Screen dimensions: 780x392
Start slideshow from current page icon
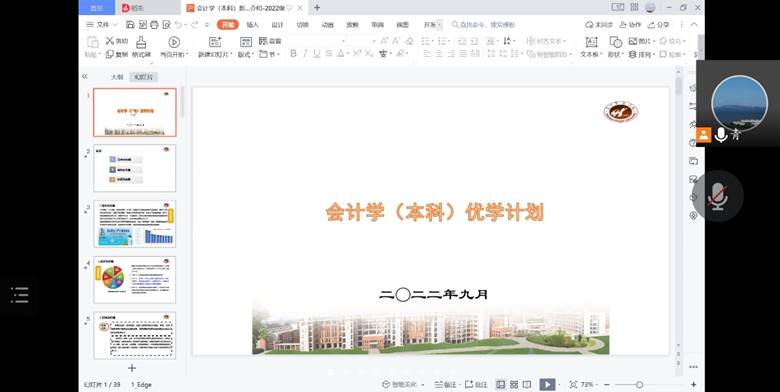(174, 42)
